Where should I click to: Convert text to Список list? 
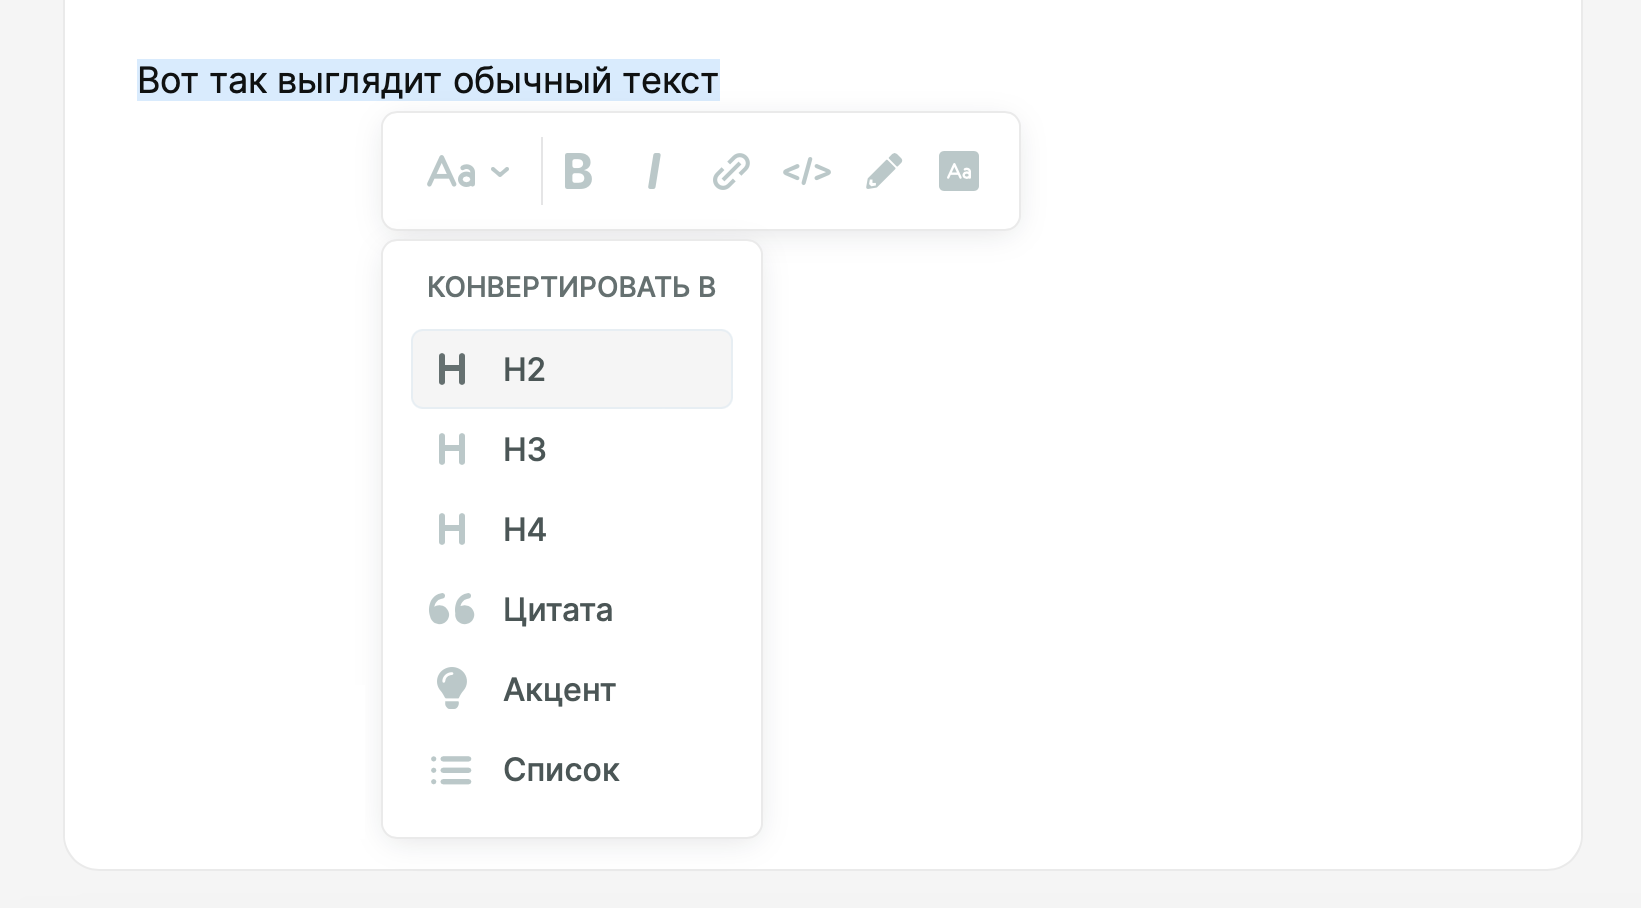point(572,769)
